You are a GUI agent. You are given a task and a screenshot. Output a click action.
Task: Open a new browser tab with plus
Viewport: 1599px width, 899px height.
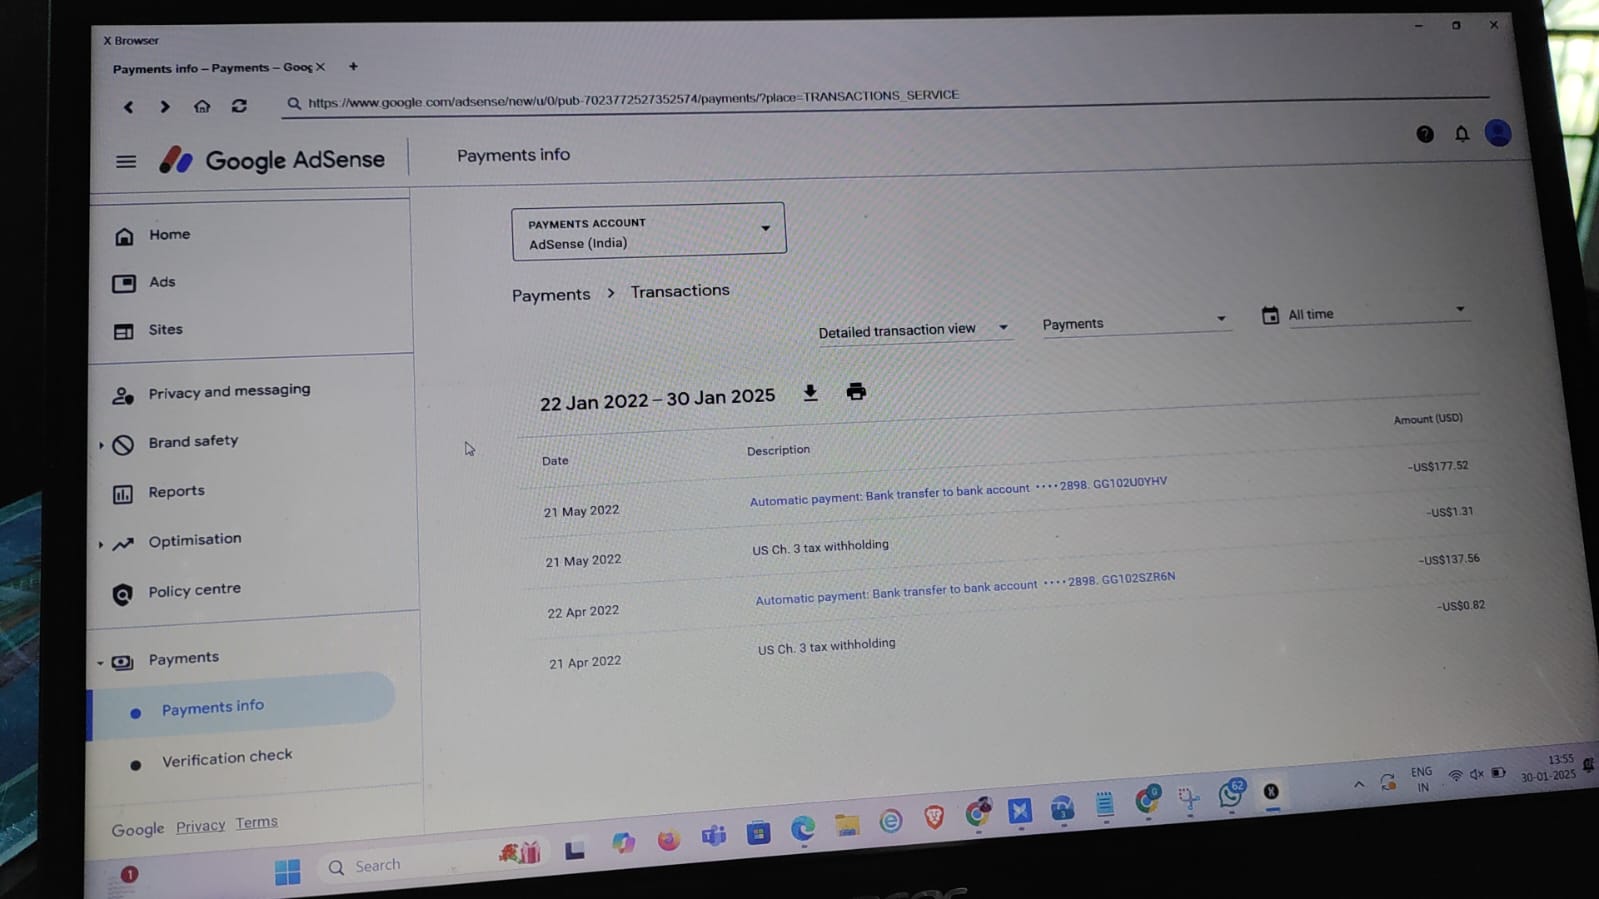pyautogui.click(x=353, y=67)
